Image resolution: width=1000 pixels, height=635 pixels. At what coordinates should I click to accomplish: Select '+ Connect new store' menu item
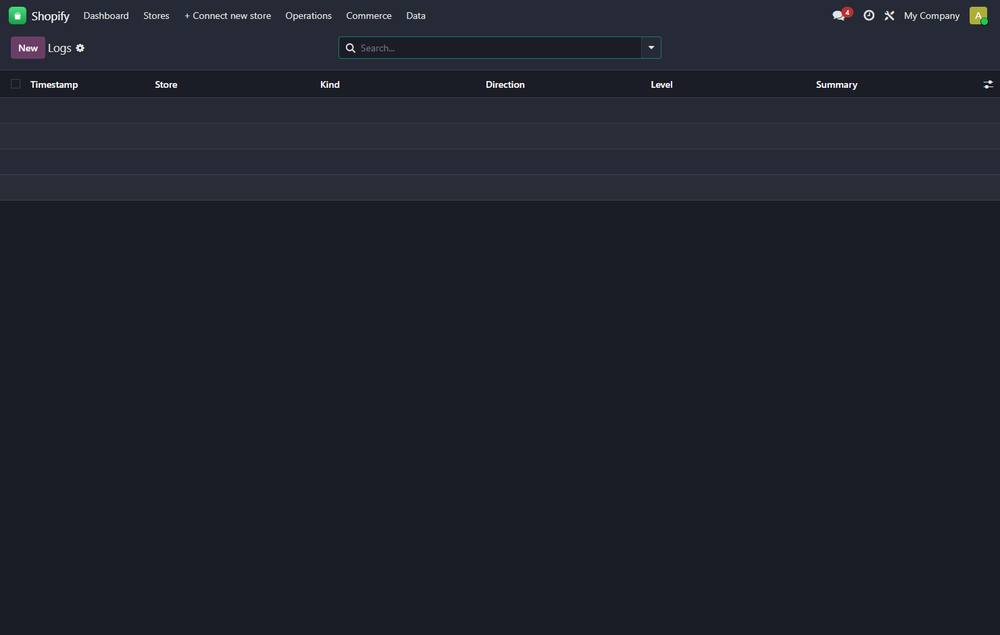point(228,15)
